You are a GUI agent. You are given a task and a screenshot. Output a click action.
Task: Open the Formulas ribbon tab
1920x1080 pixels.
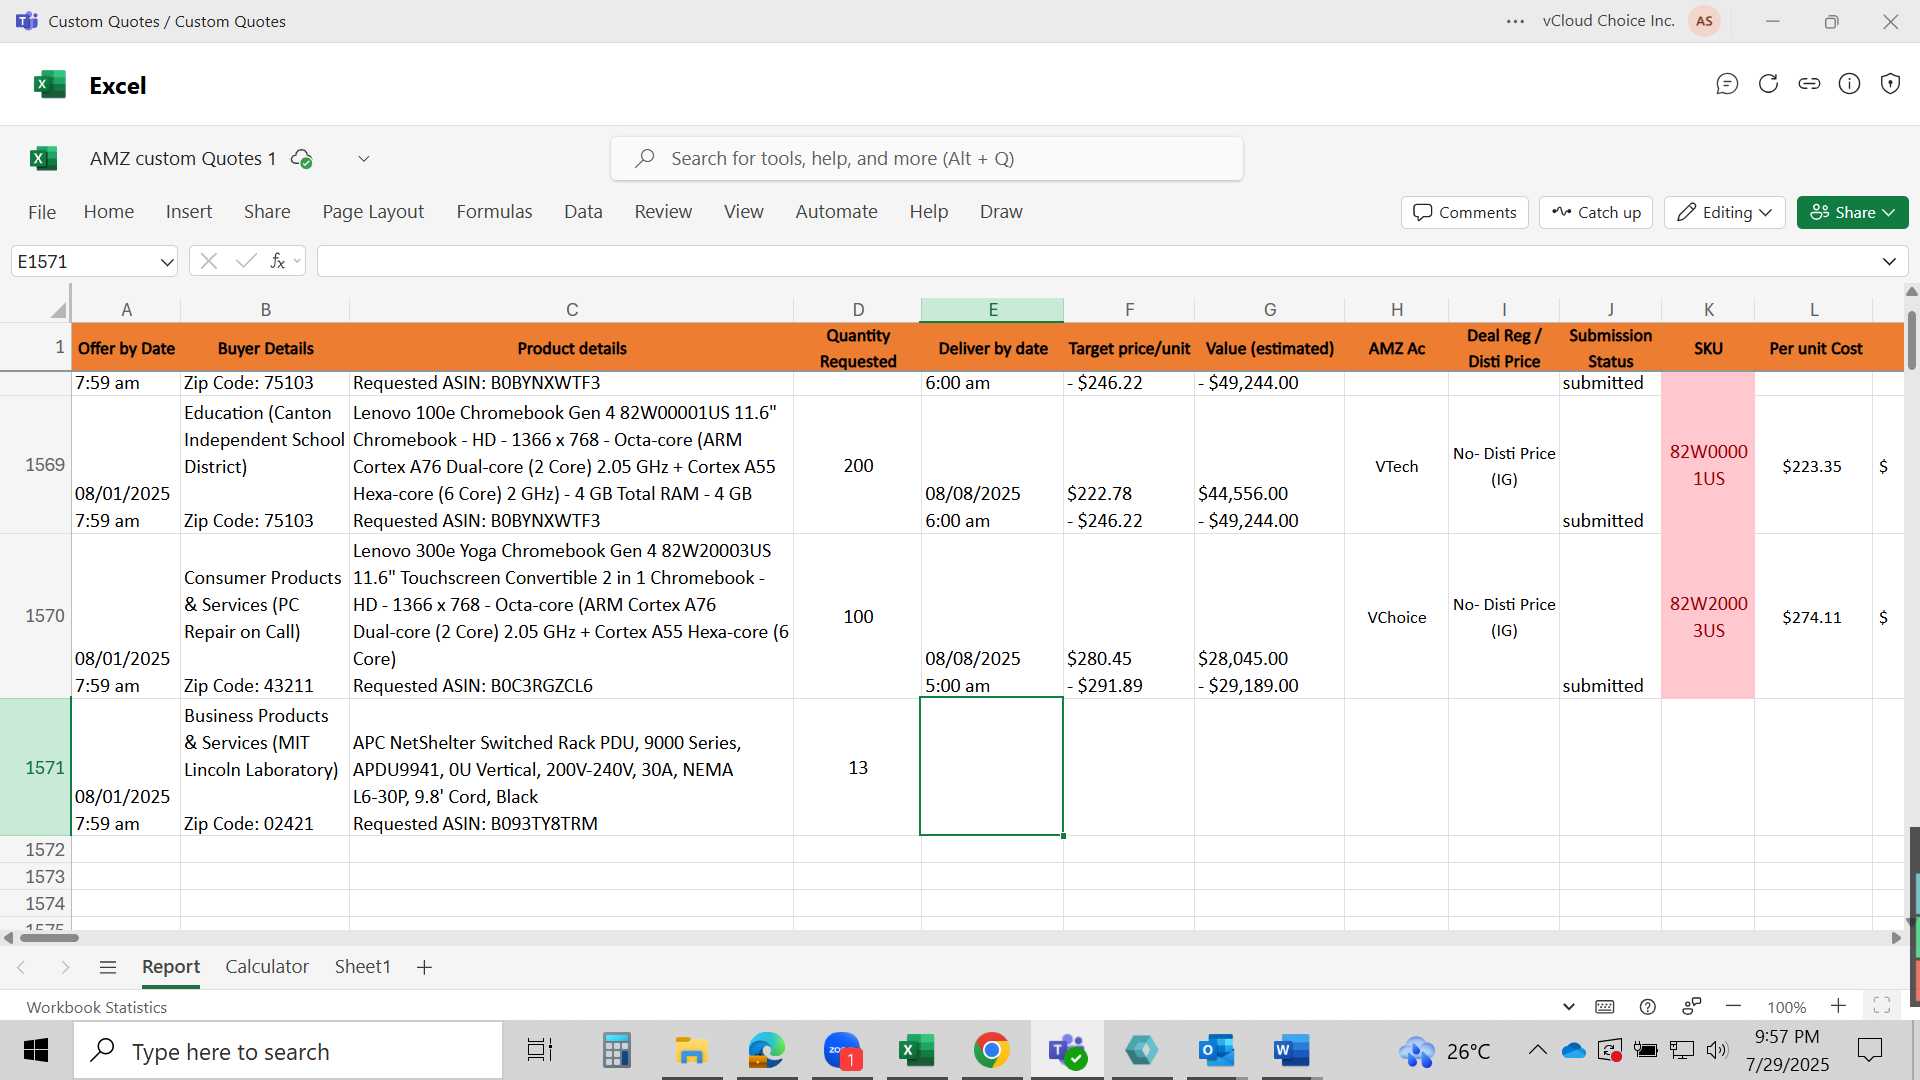pos(494,212)
